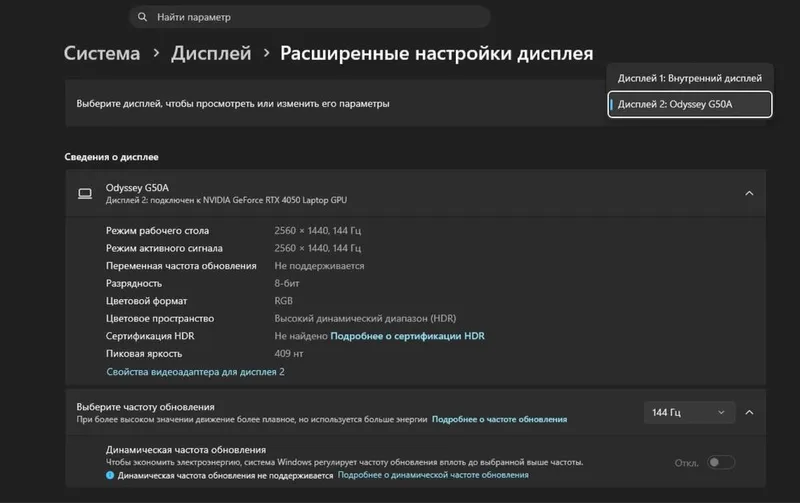The width and height of the screenshot is (800, 503).
Task: Open Подробнее о частоте обновления link
Action: 499,419
